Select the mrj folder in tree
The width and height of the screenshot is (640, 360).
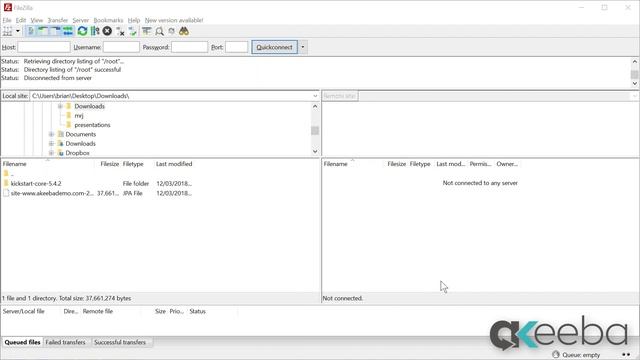click(x=79, y=116)
